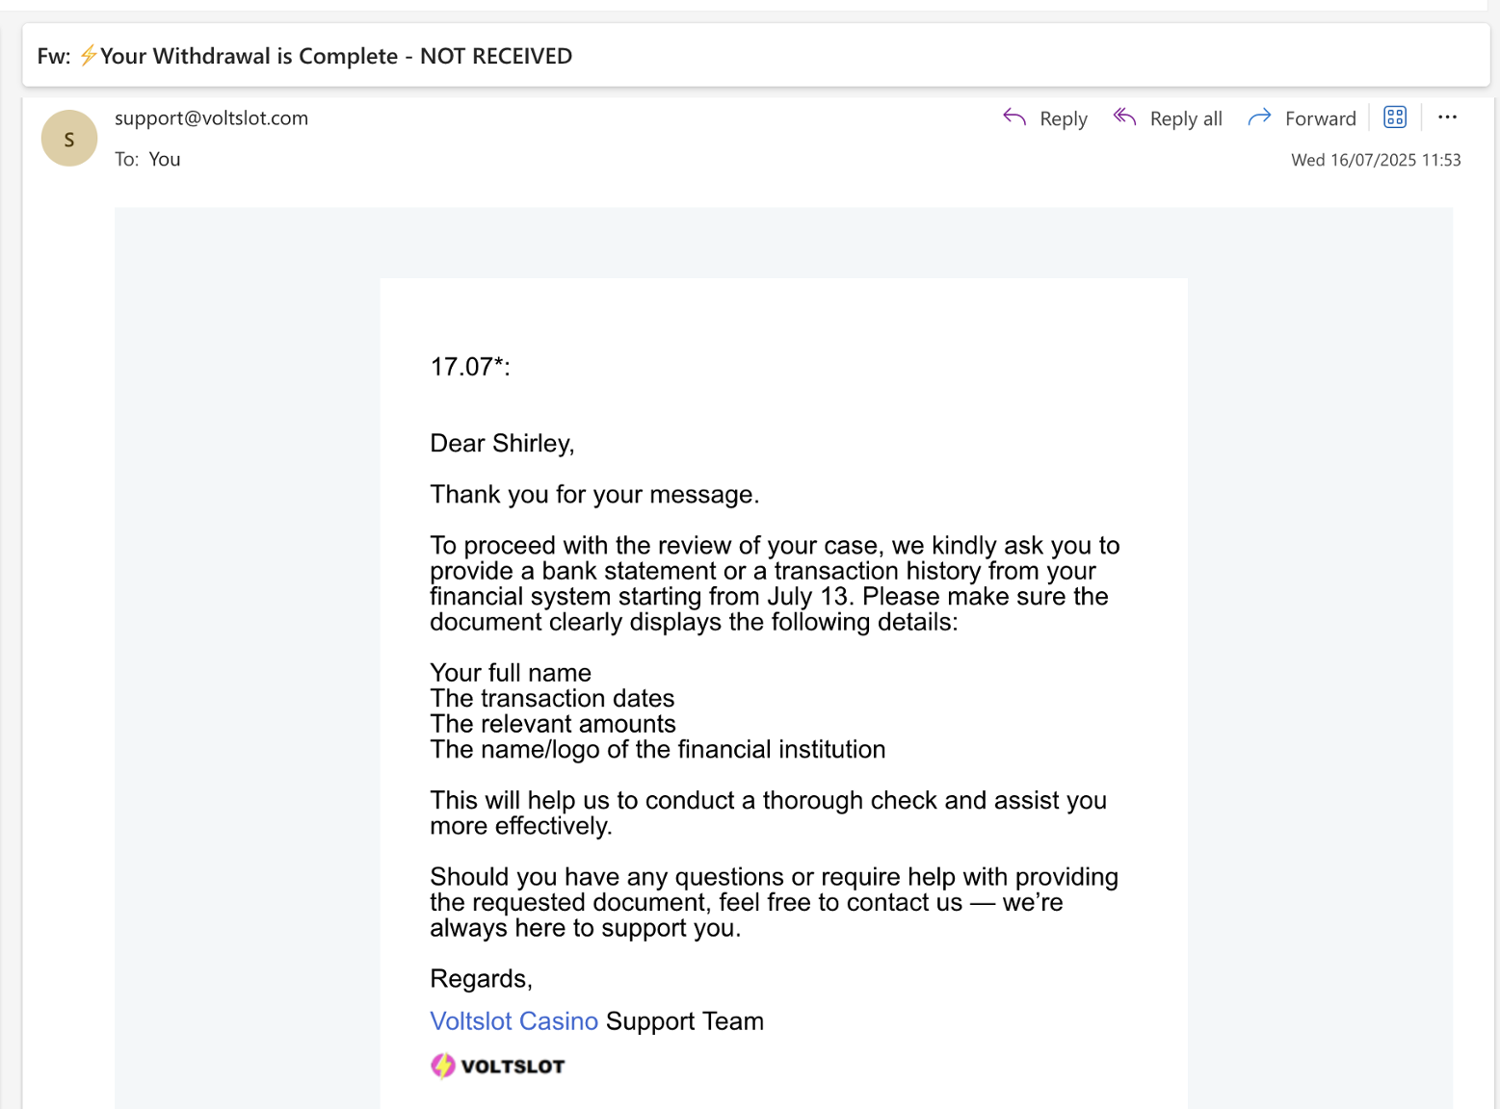Click the sender avatar circle "S"
The width and height of the screenshot is (1500, 1109).
(x=69, y=138)
